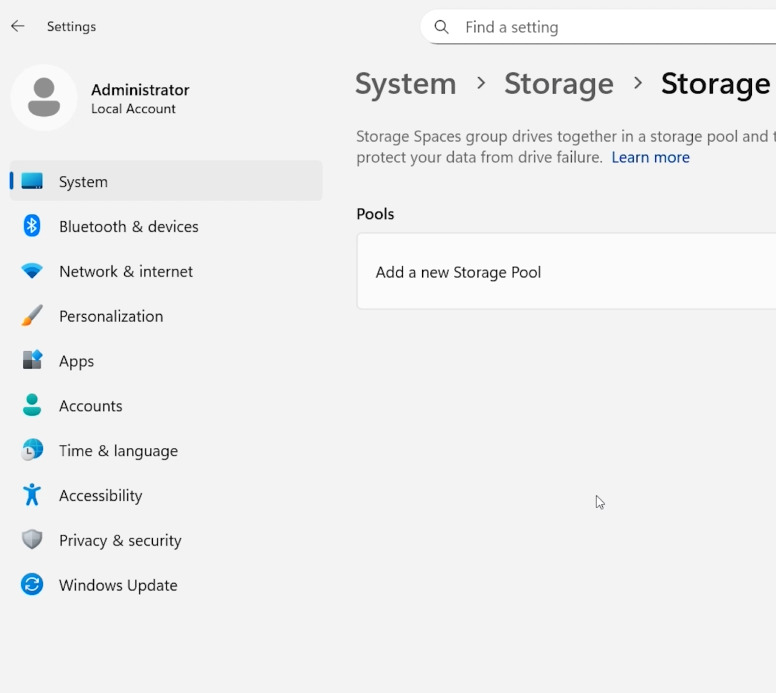The height and width of the screenshot is (693, 776).
Task: Open System settings category
Action: pyautogui.click(x=166, y=181)
